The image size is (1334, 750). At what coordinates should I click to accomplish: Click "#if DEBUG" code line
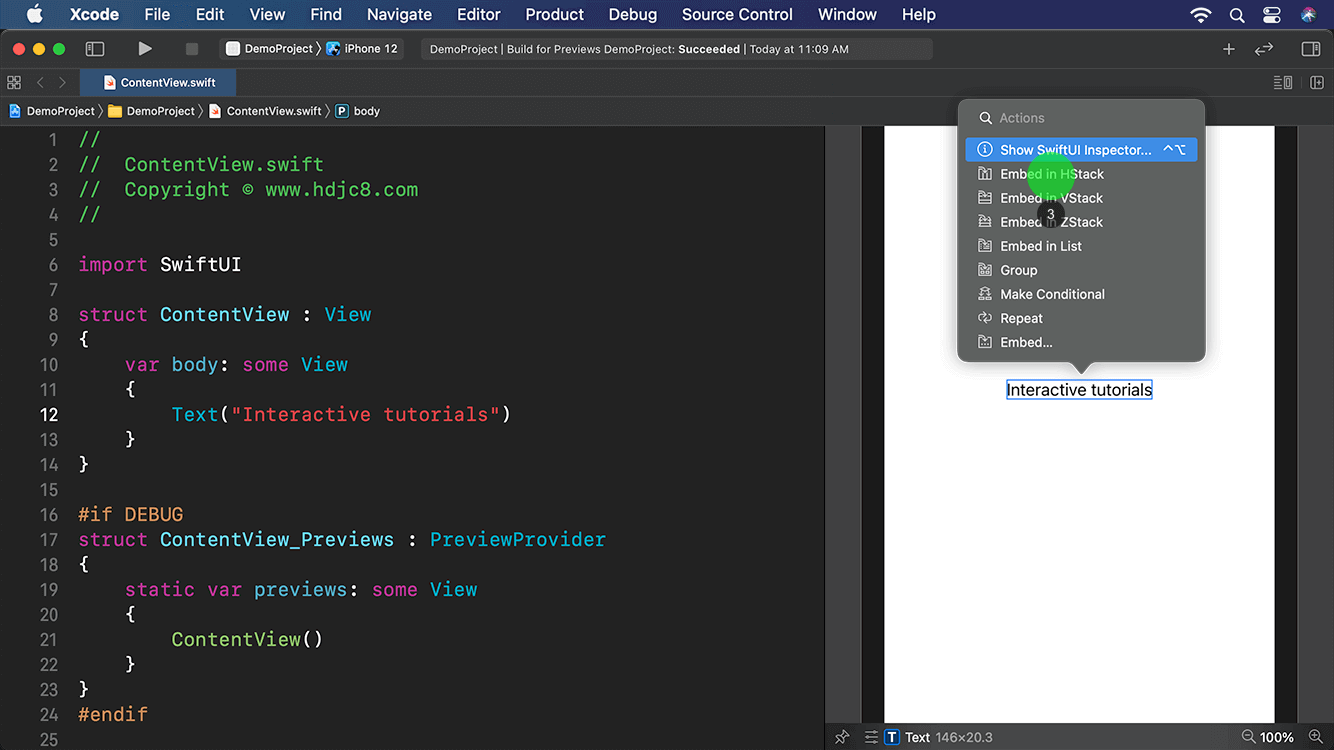point(131,515)
